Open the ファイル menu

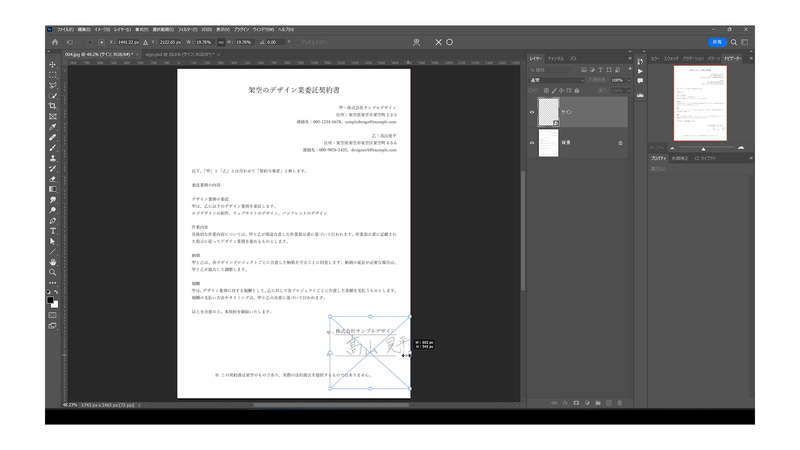point(65,30)
